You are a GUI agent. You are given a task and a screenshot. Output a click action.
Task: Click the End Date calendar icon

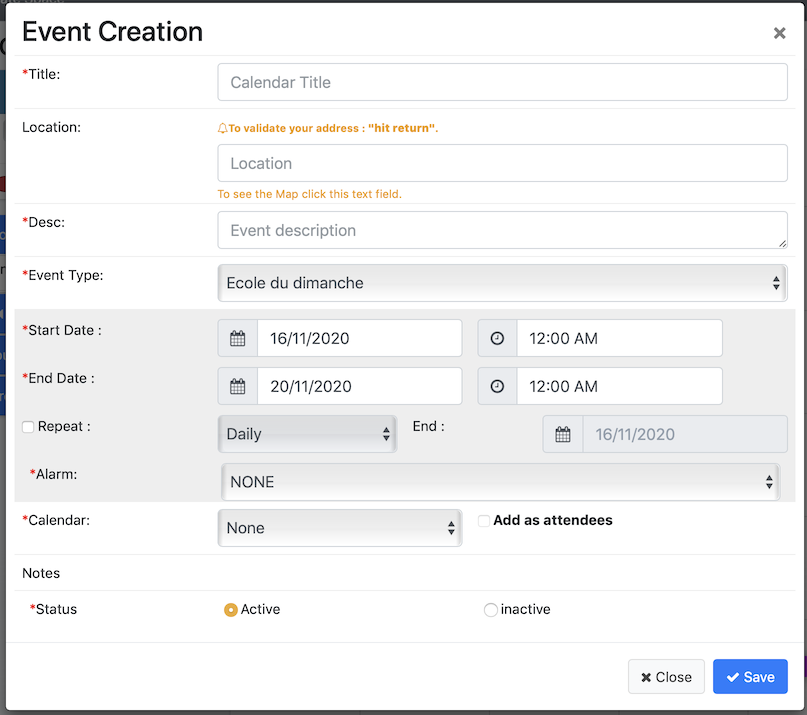tap(237, 386)
